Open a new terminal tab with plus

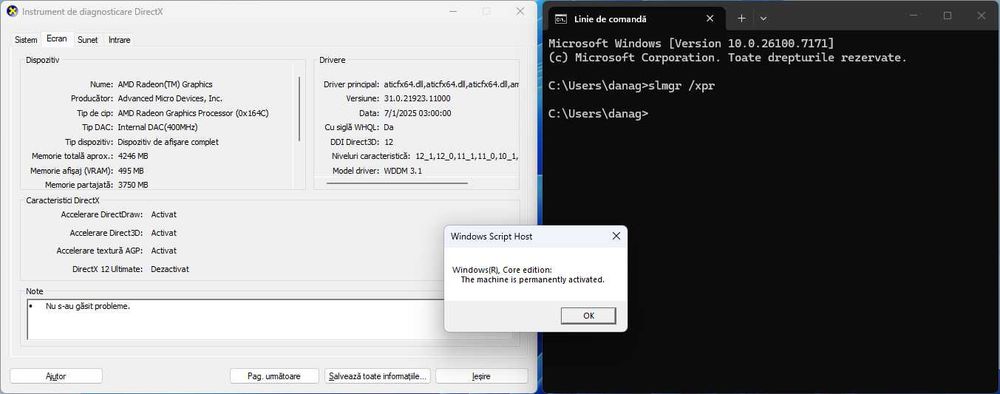[x=741, y=18]
